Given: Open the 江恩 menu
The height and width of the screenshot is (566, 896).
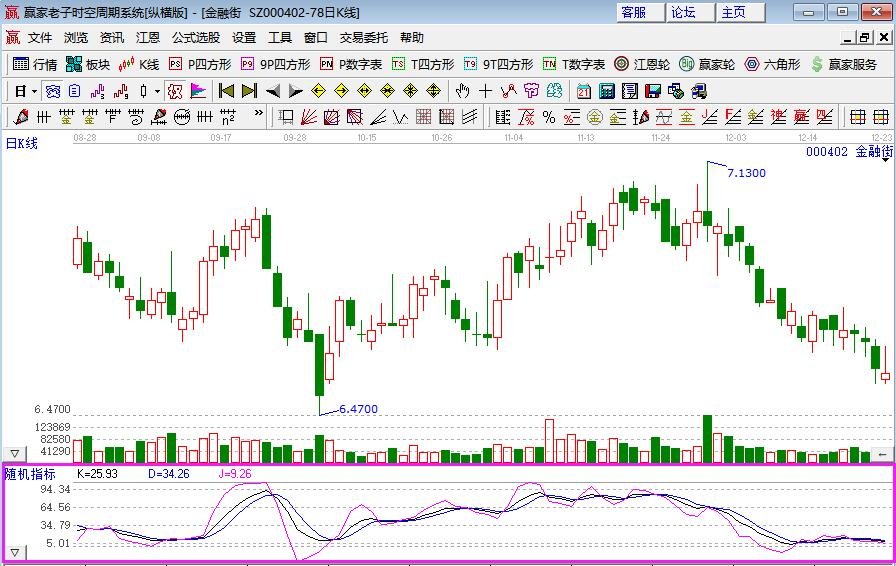Looking at the screenshot, I should 148,38.
